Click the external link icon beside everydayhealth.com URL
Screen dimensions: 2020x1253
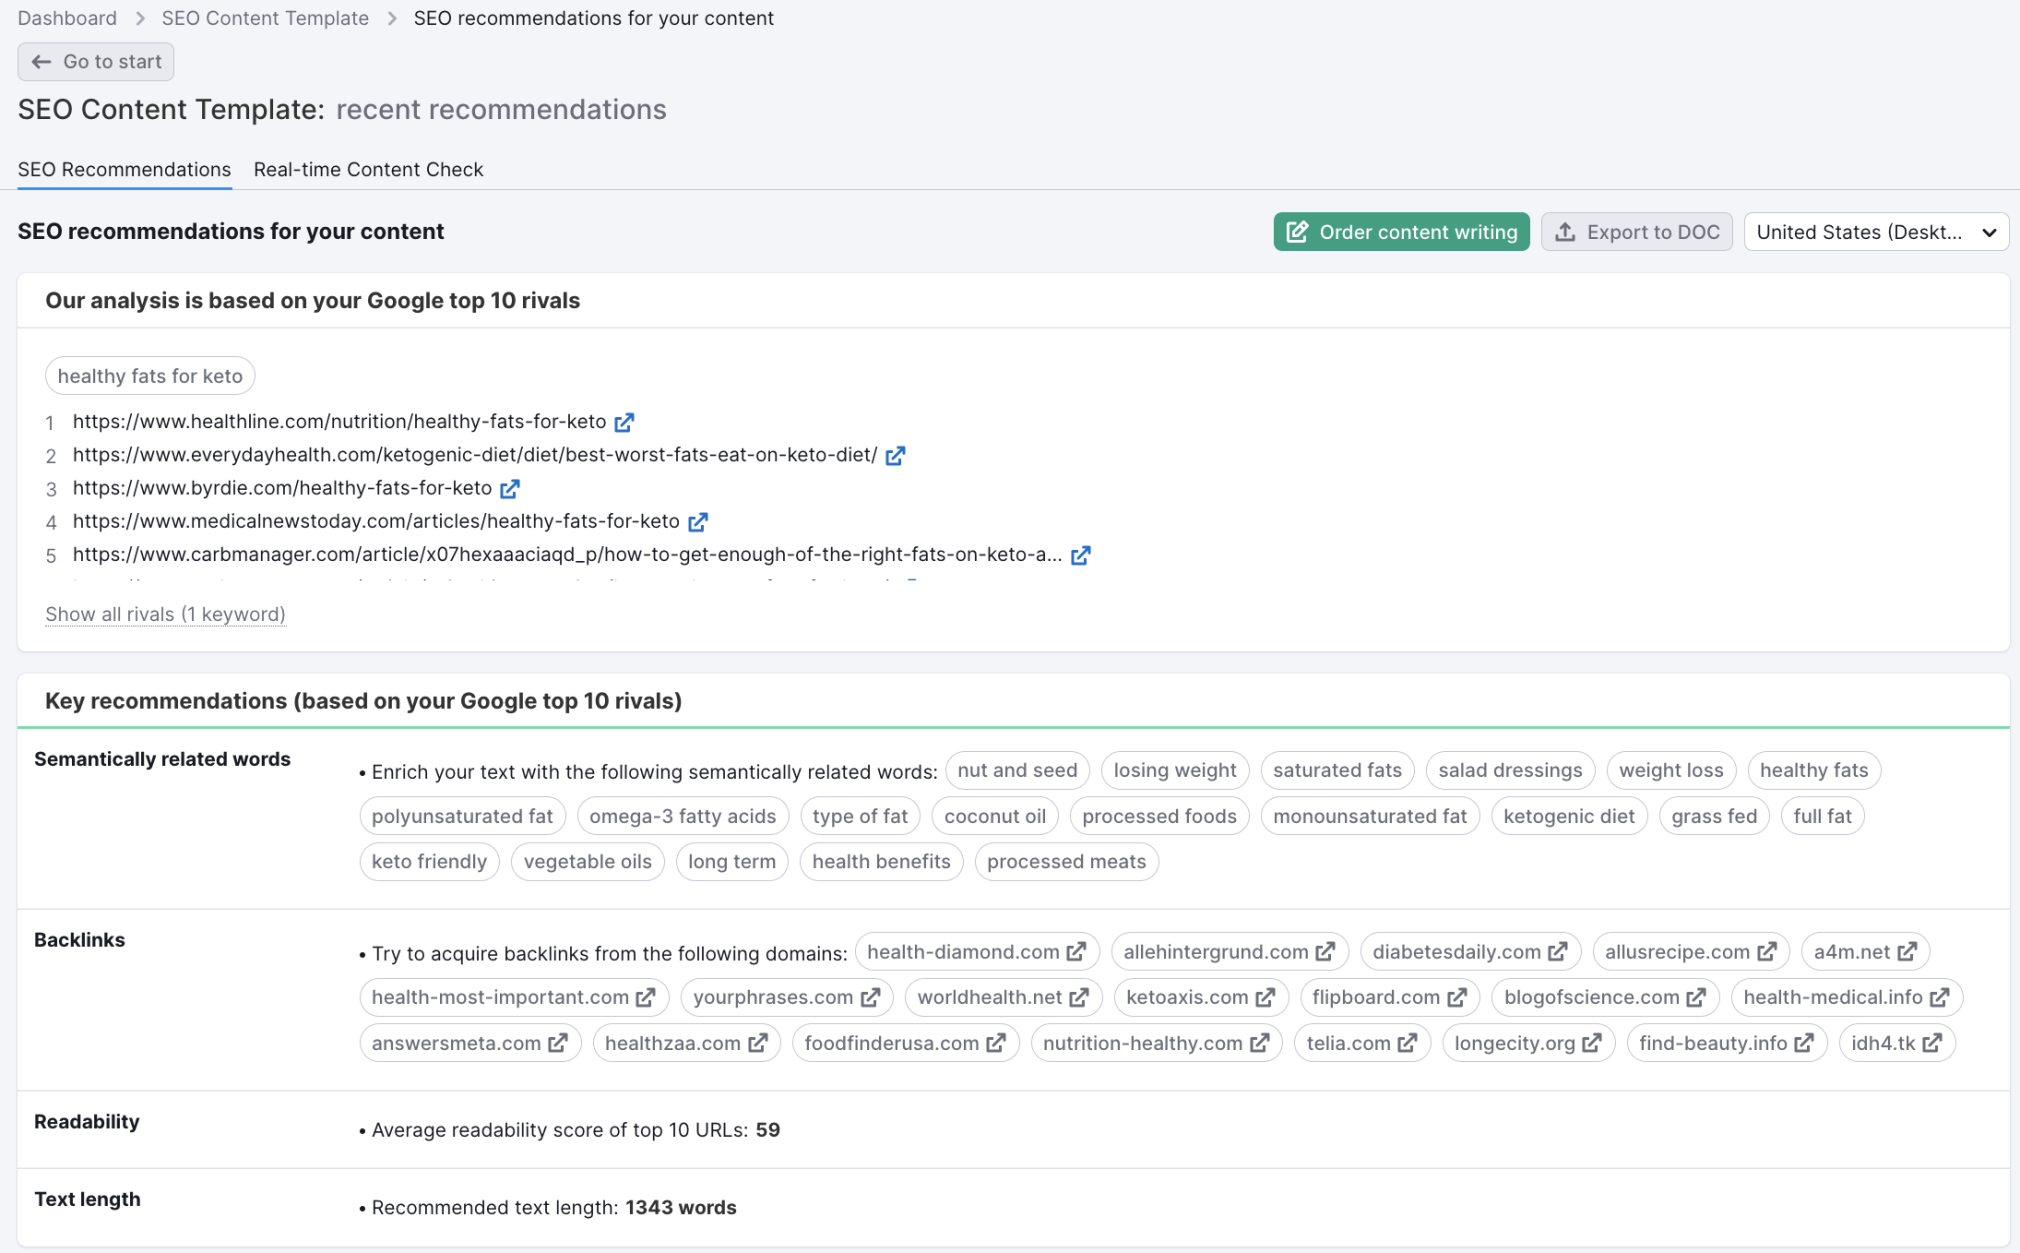point(896,455)
